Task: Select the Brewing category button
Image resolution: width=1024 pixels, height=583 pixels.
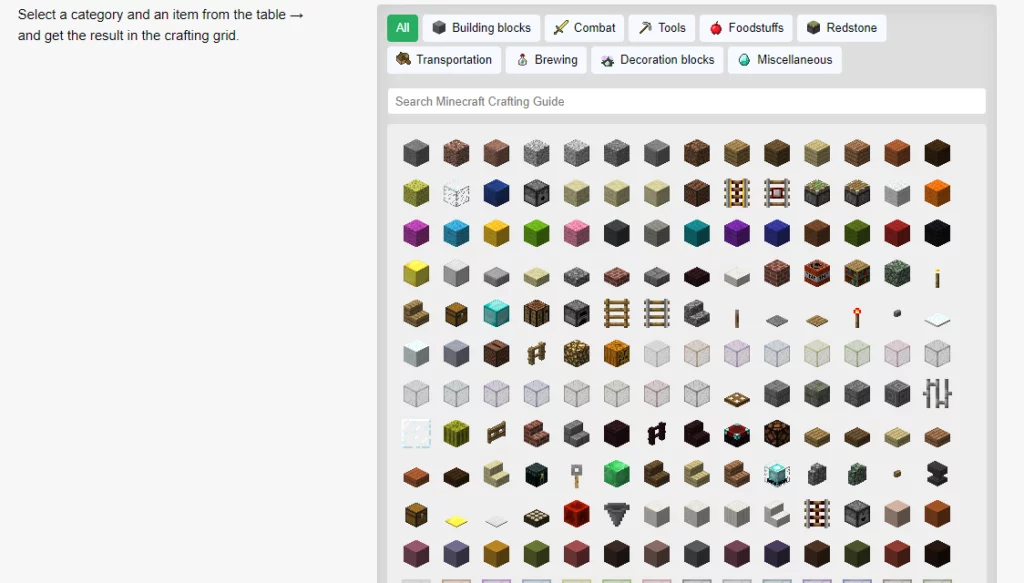Action: click(546, 60)
